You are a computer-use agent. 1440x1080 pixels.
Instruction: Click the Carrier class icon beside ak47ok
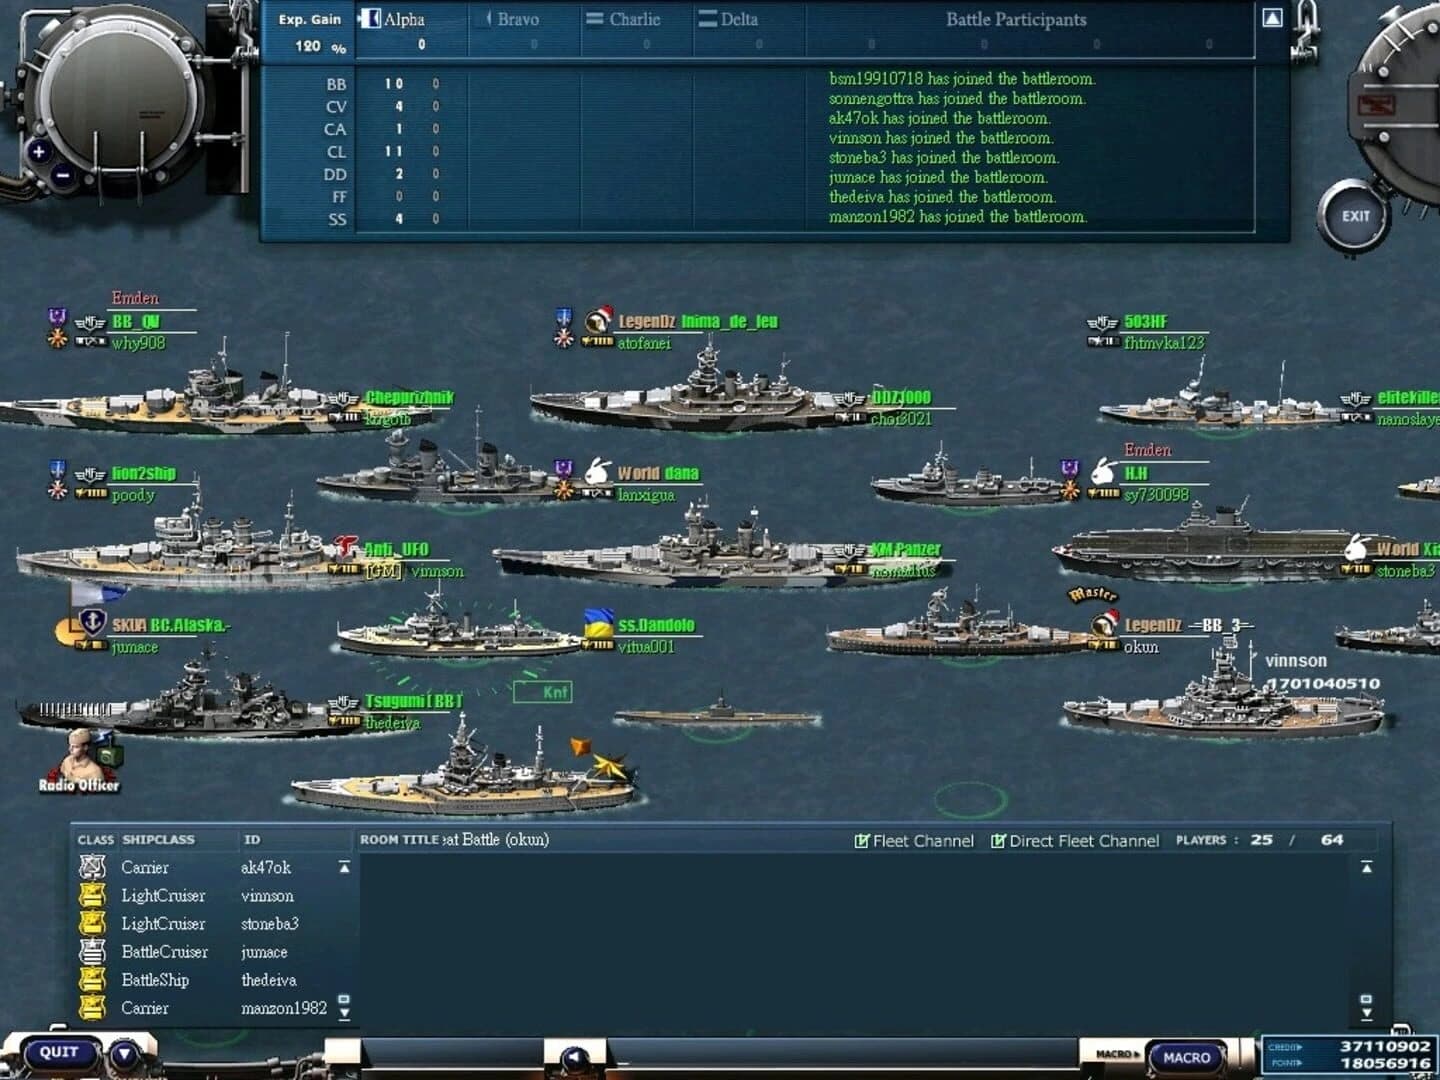[92, 867]
